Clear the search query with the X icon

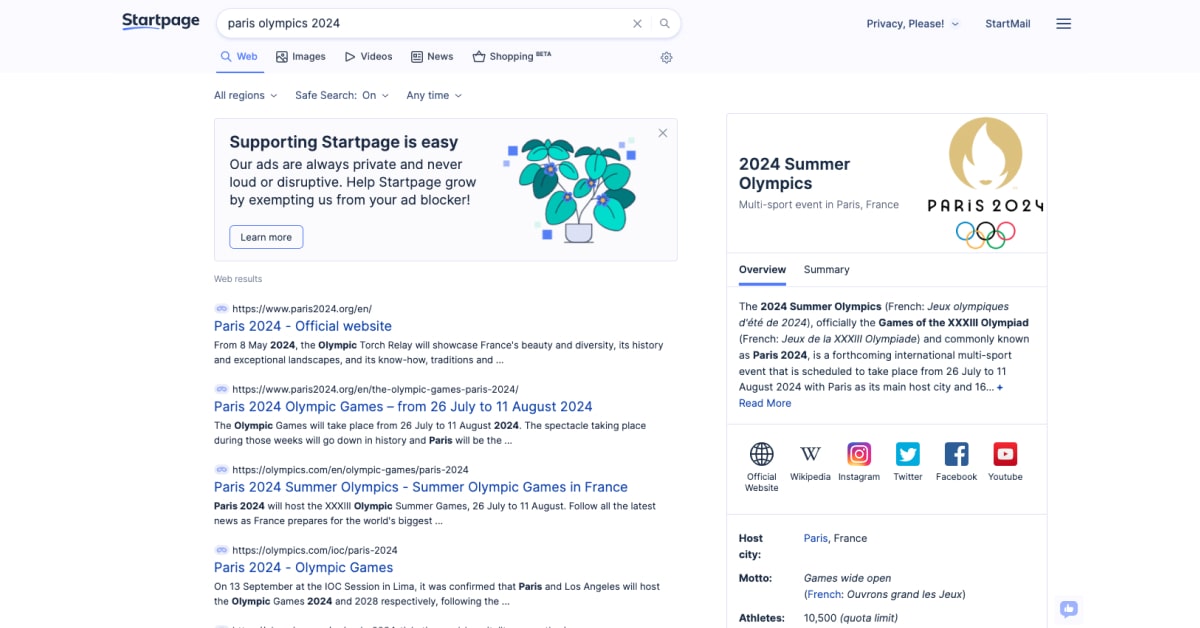pyautogui.click(x=637, y=22)
